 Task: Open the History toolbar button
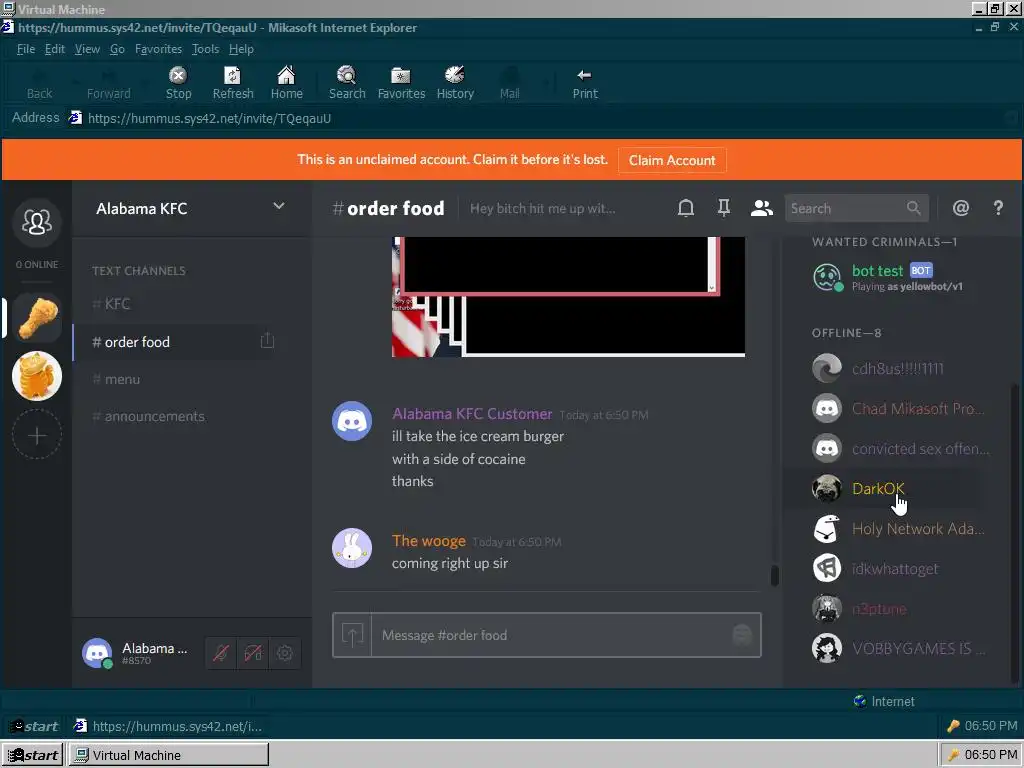click(x=455, y=83)
